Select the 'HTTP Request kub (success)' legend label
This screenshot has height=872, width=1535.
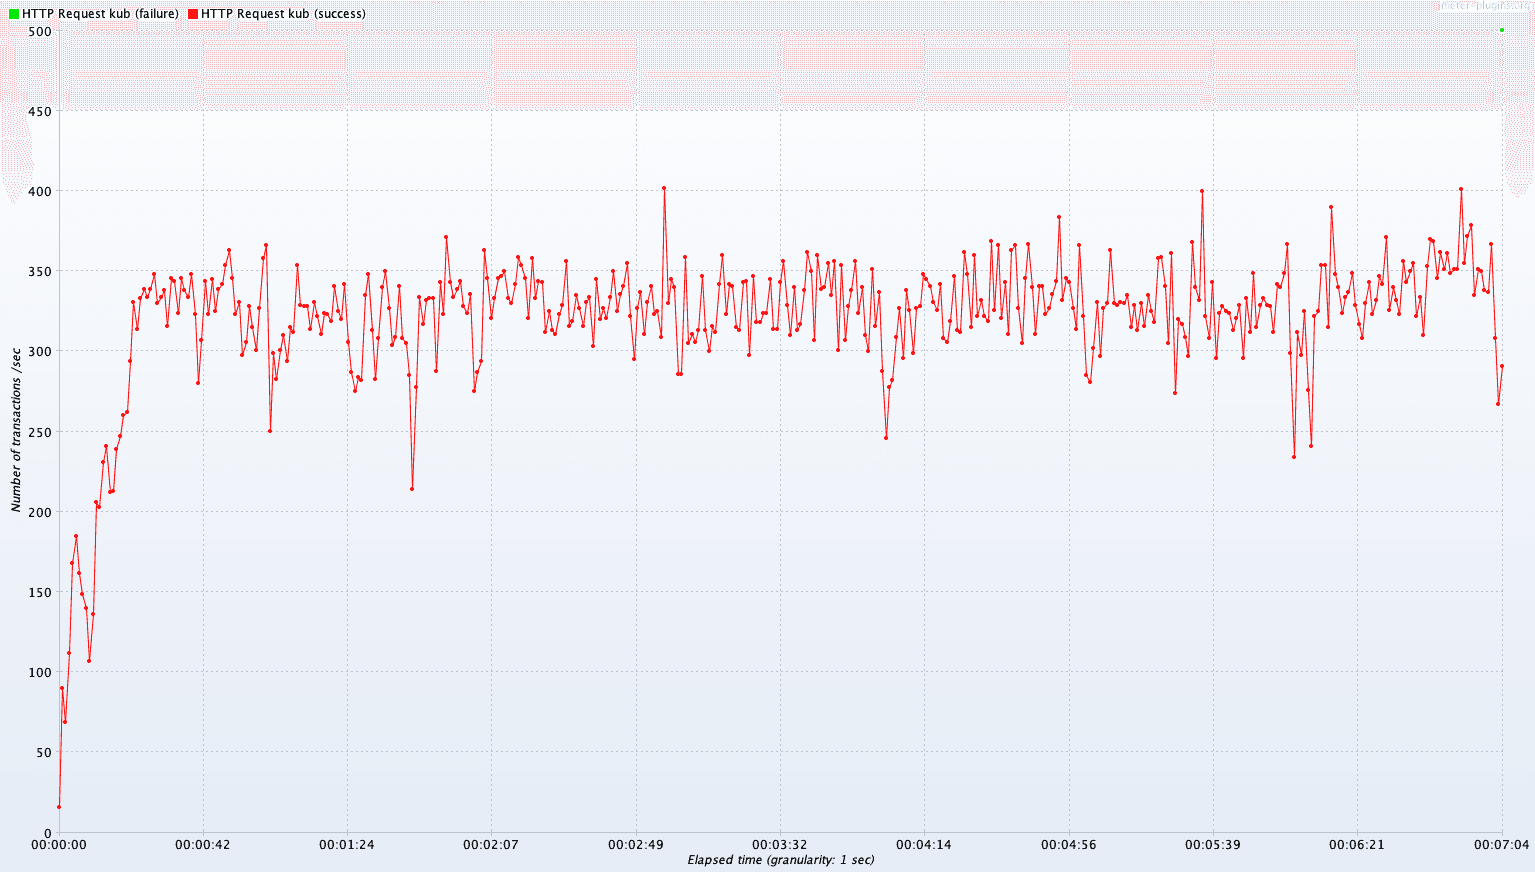coord(283,14)
